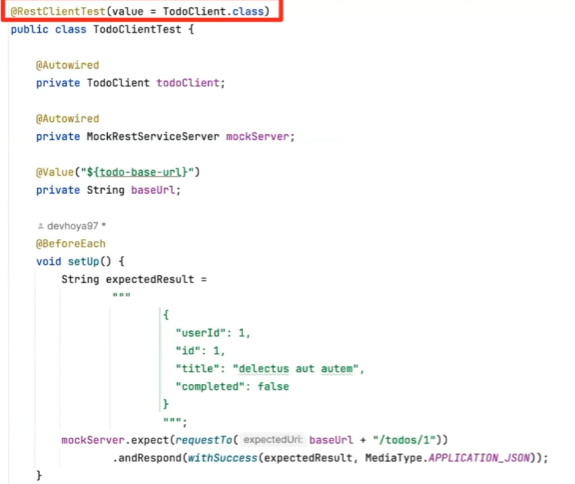Click the @RestClientTest annotation
575x484 pixels.
[58, 11]
